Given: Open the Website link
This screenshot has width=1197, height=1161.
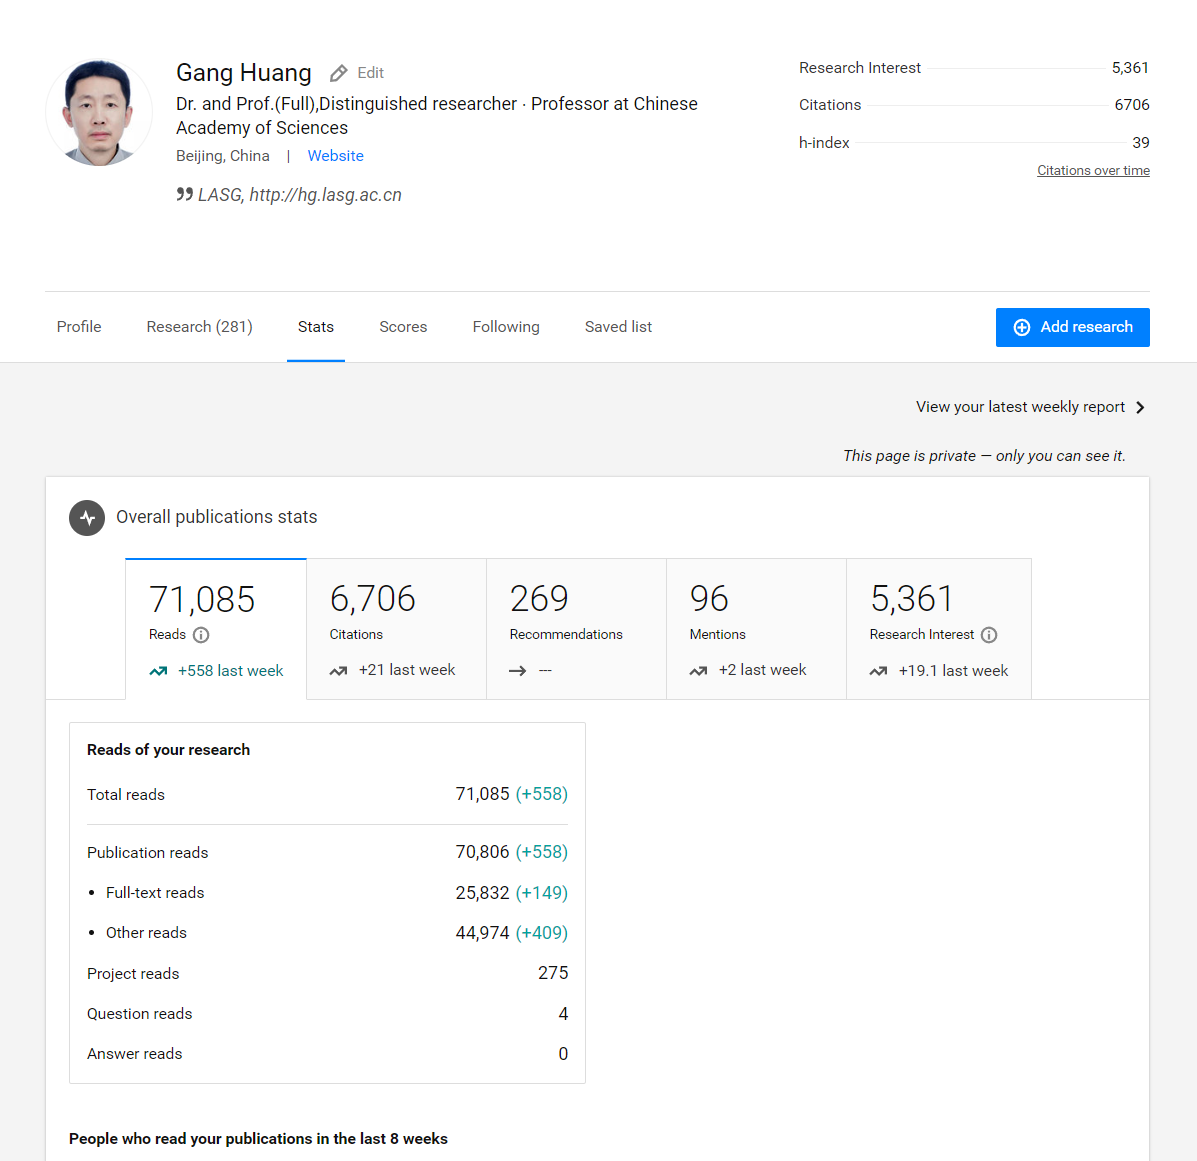Looking at the screenshot, I should [x=335, y=156].
